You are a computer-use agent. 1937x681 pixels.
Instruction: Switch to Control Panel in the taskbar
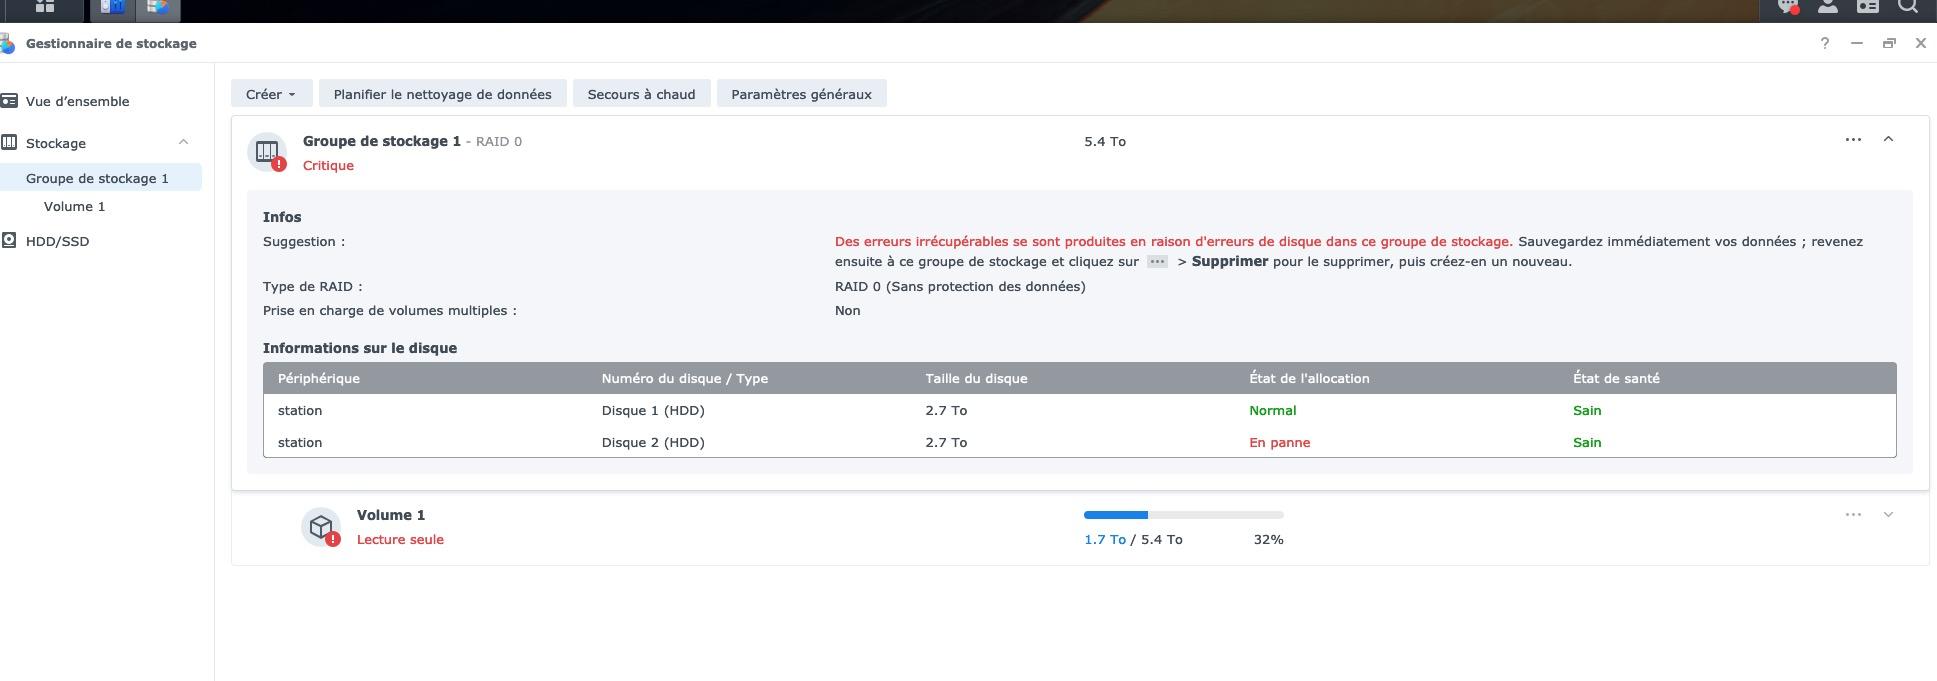click(112, 7)
